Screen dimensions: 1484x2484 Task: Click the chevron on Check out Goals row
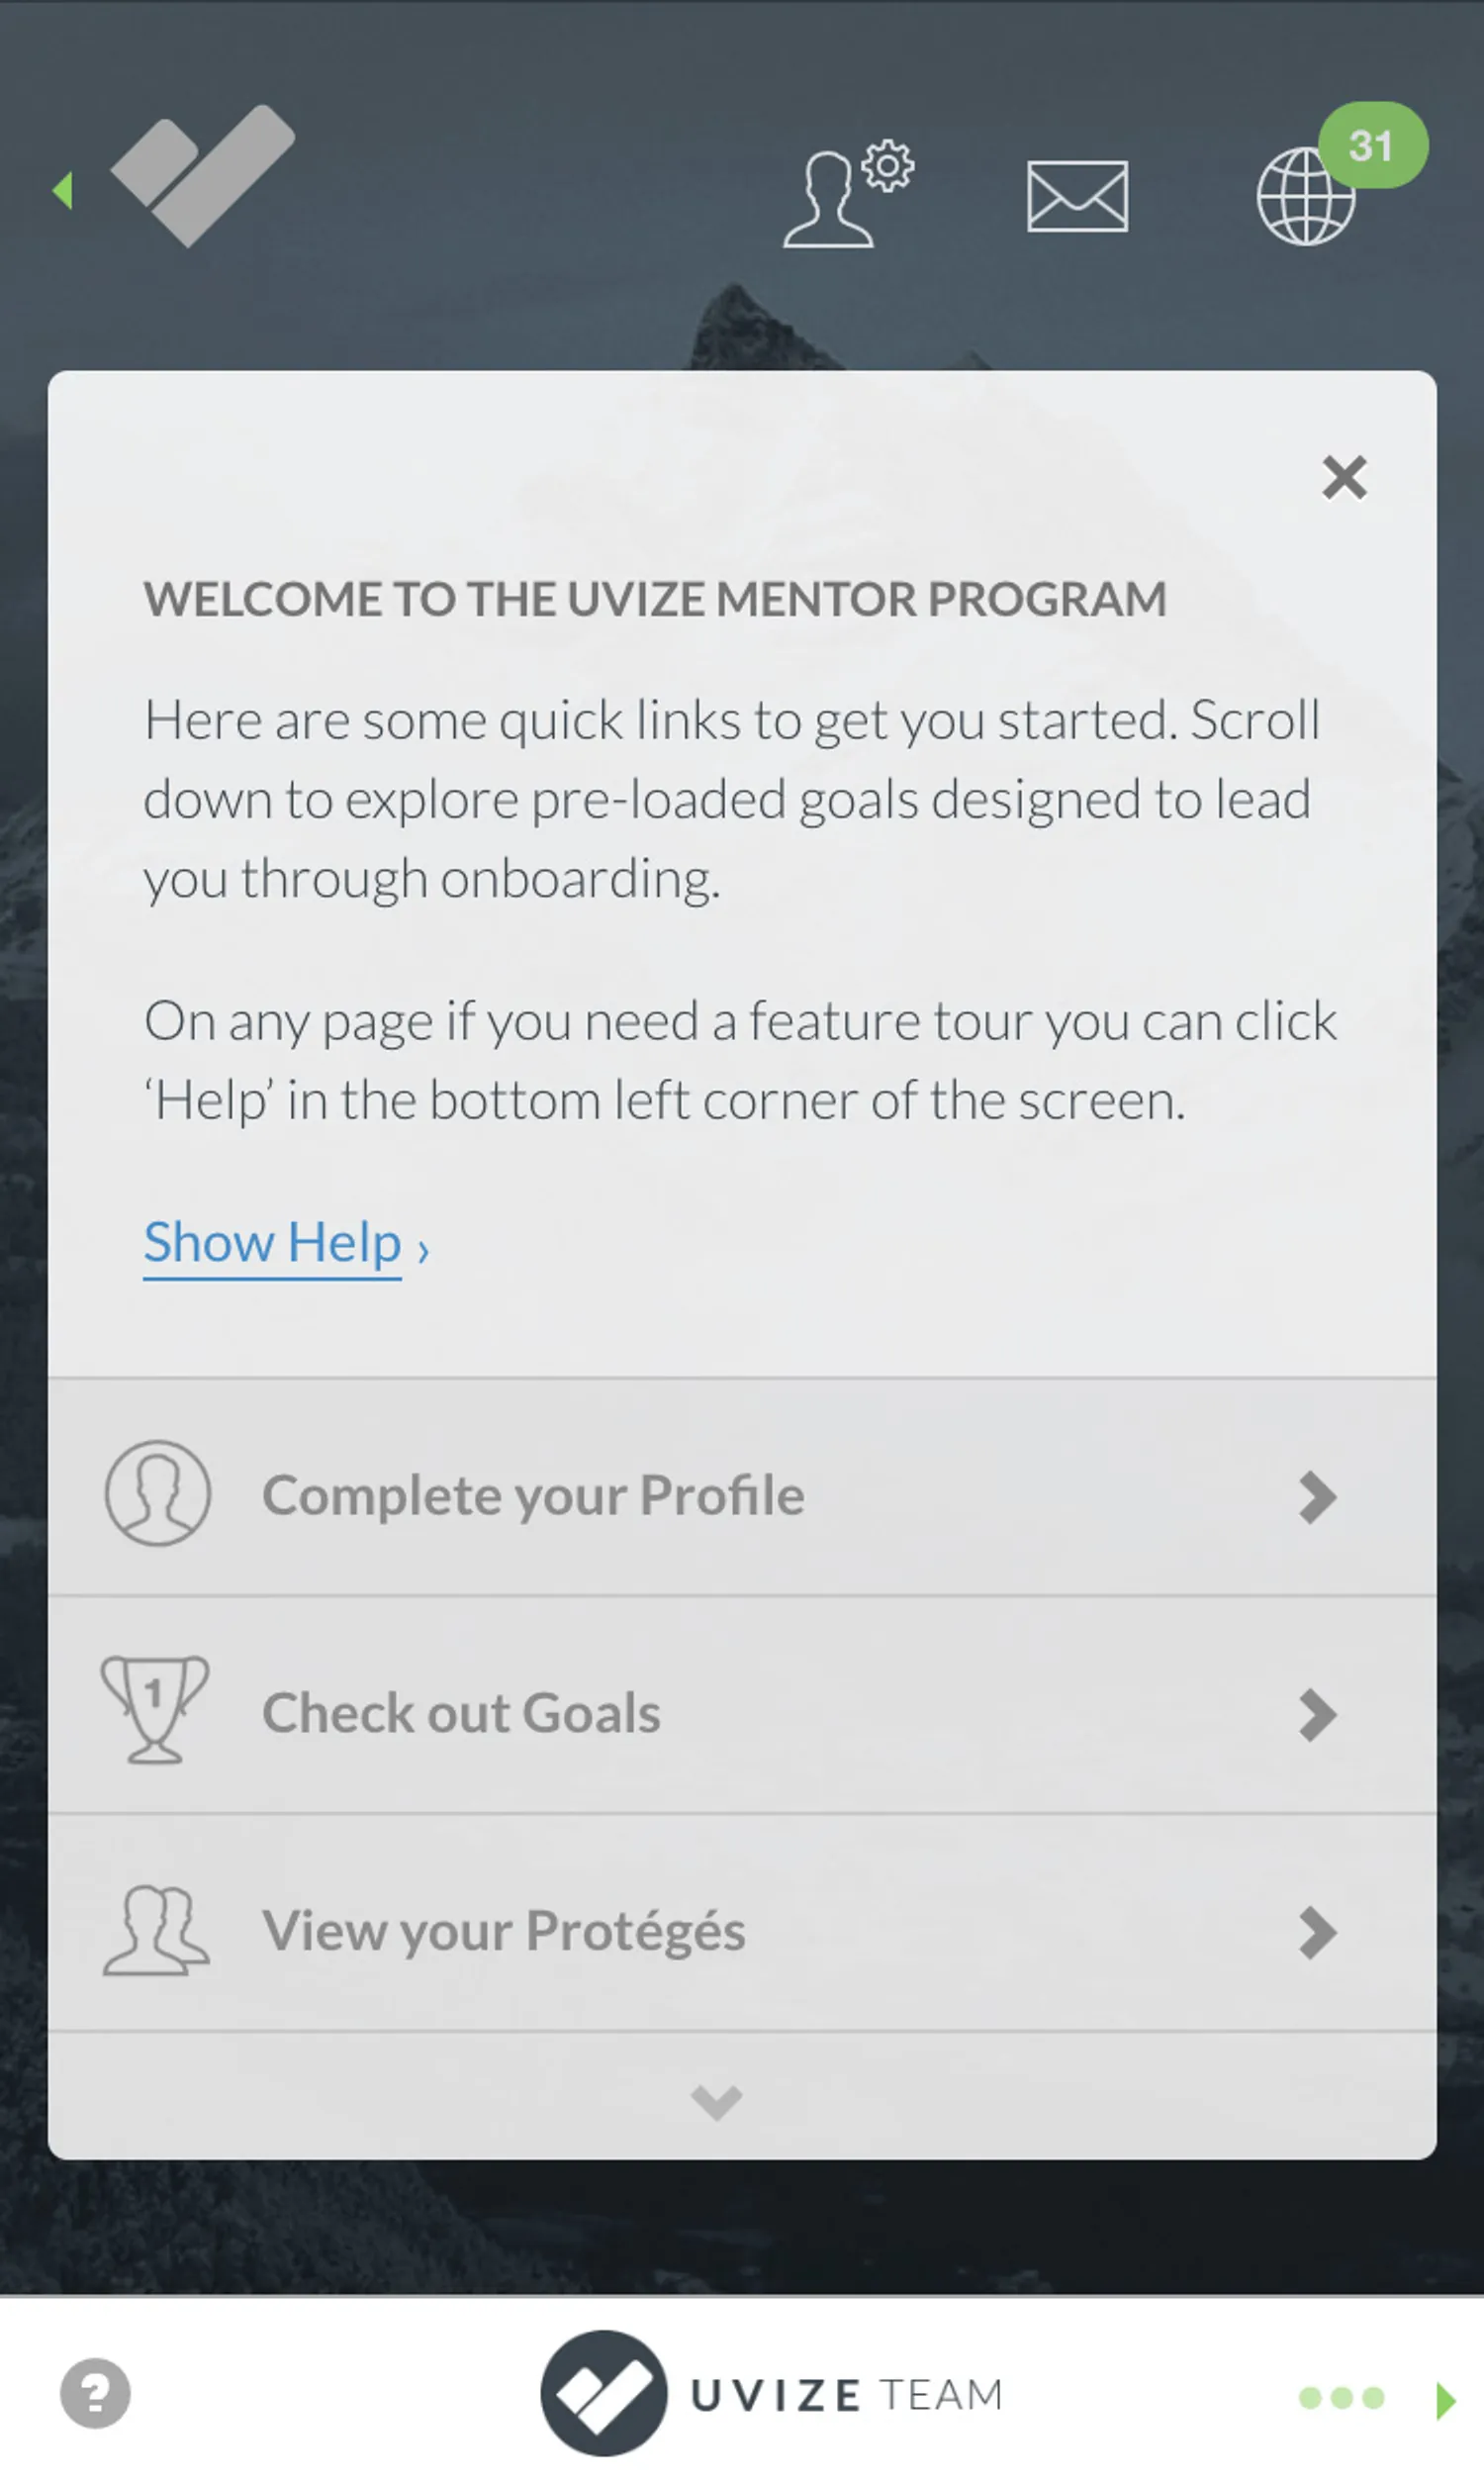(1318, 1715)
